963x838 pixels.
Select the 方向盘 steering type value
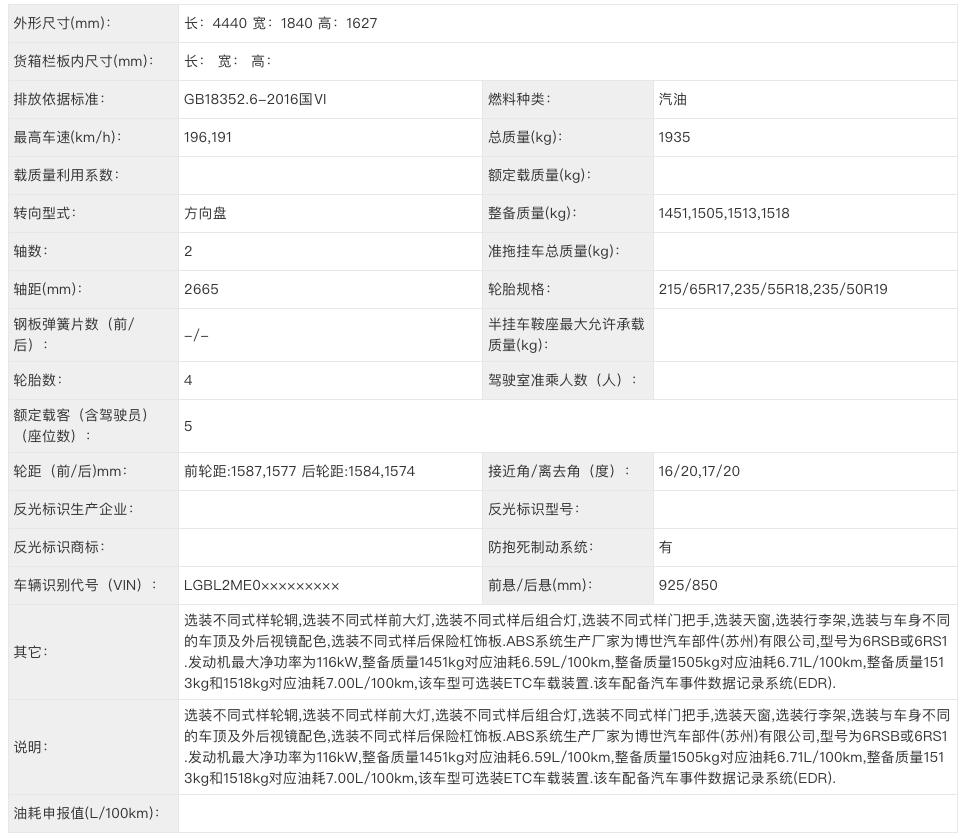click(202, 214)
